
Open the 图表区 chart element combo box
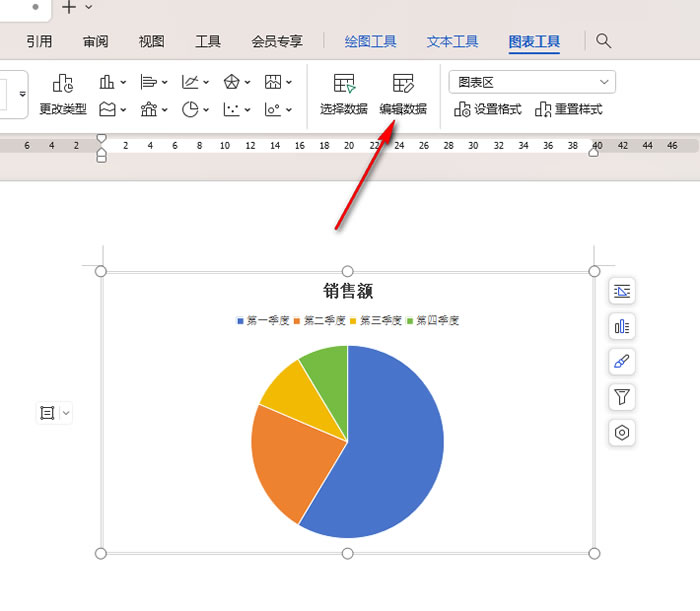coord(532,82)
